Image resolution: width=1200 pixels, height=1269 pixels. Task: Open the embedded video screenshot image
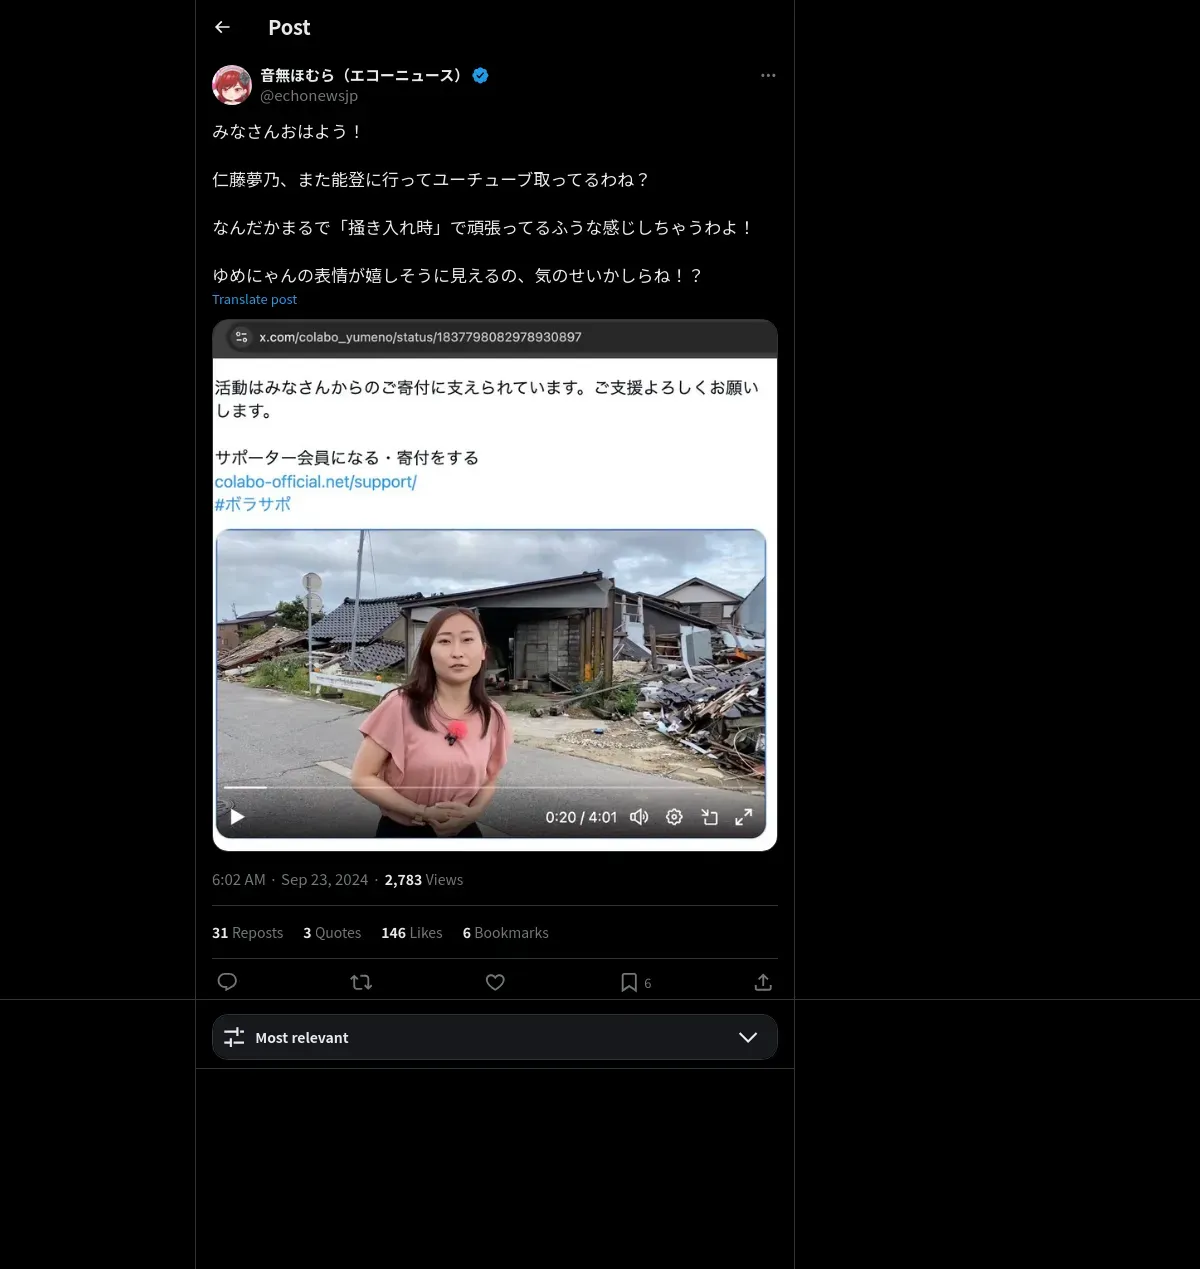(x=495, y=585)
